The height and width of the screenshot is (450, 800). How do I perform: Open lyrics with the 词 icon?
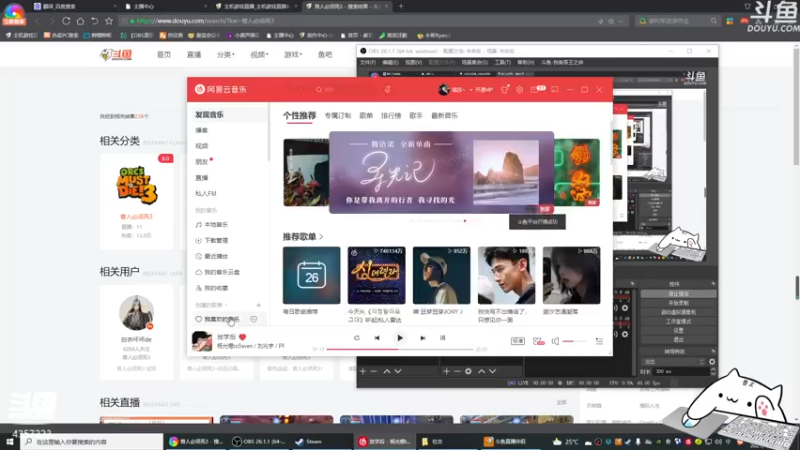[442, 338]
